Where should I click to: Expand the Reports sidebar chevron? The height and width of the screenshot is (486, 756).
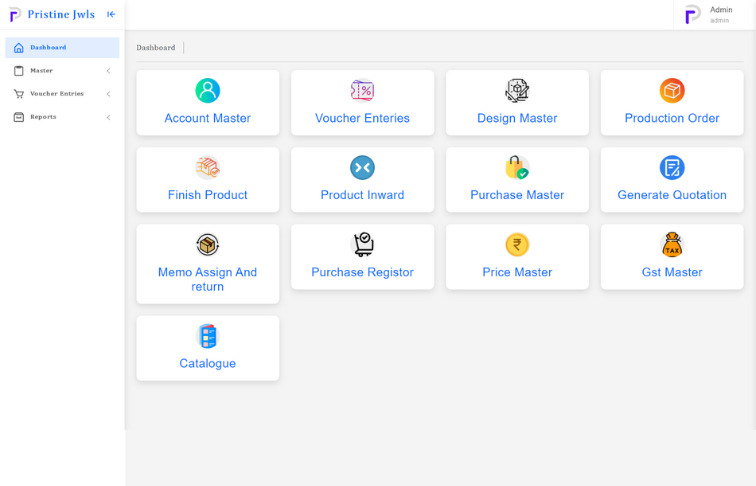108,117
